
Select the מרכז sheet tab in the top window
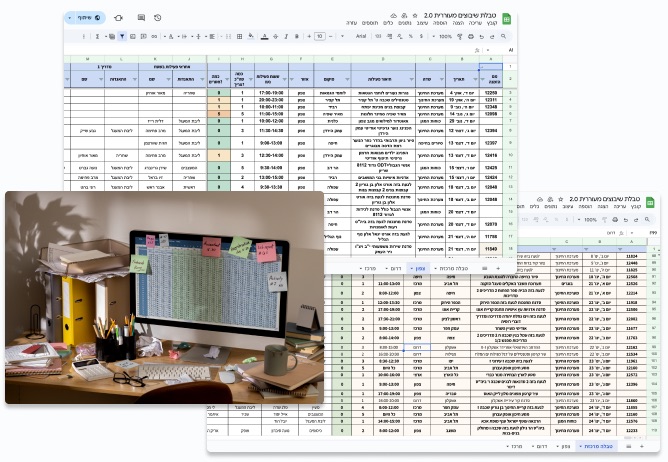(367, 269)
